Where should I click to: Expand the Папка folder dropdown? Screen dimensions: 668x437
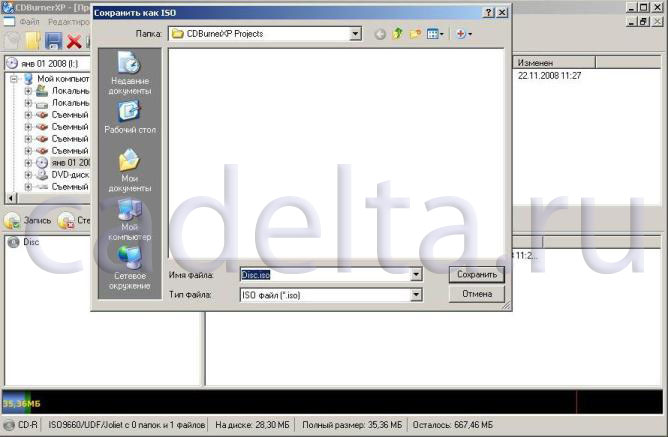tap(355, 34)
